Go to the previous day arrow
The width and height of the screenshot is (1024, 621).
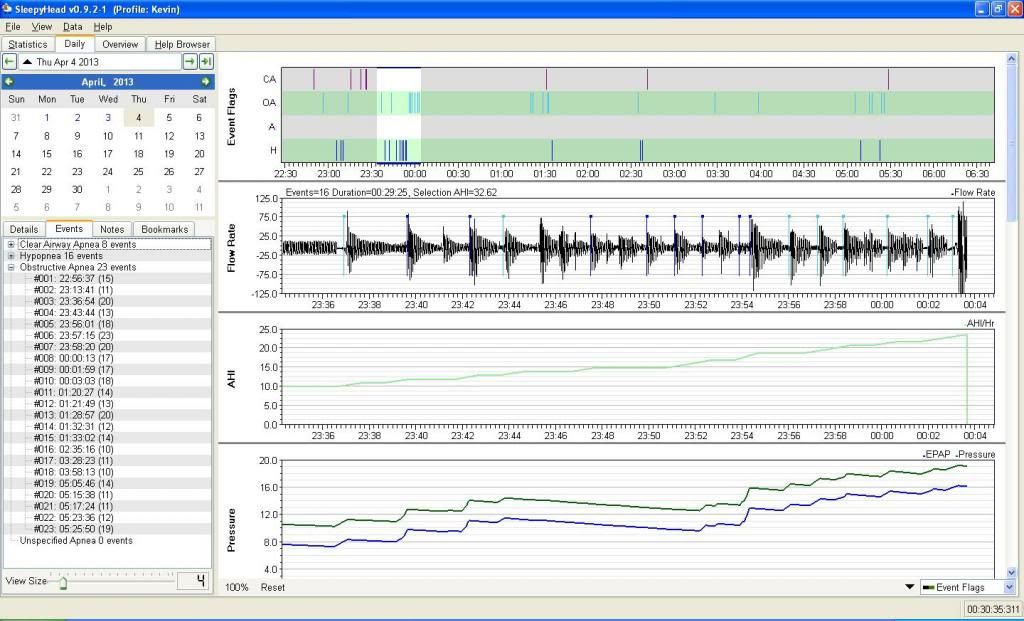[x=9, y=61]
